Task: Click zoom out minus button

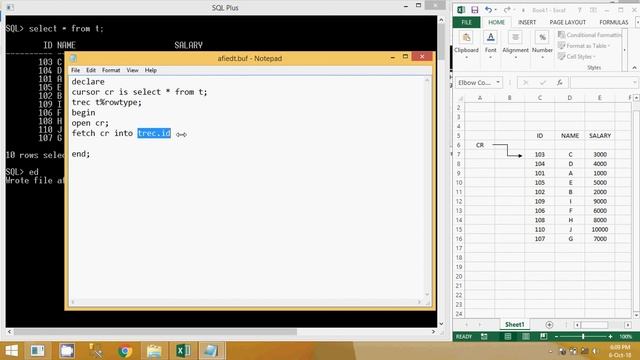Action: pyautogui.click(x=556, y=337)
